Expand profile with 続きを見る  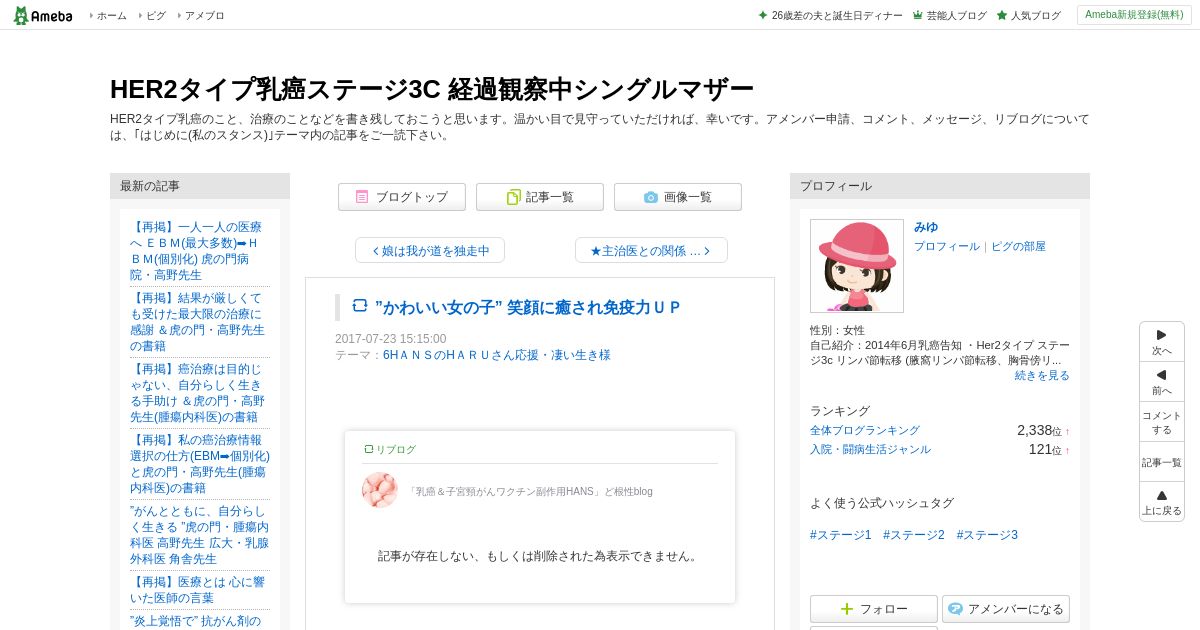1042,375
